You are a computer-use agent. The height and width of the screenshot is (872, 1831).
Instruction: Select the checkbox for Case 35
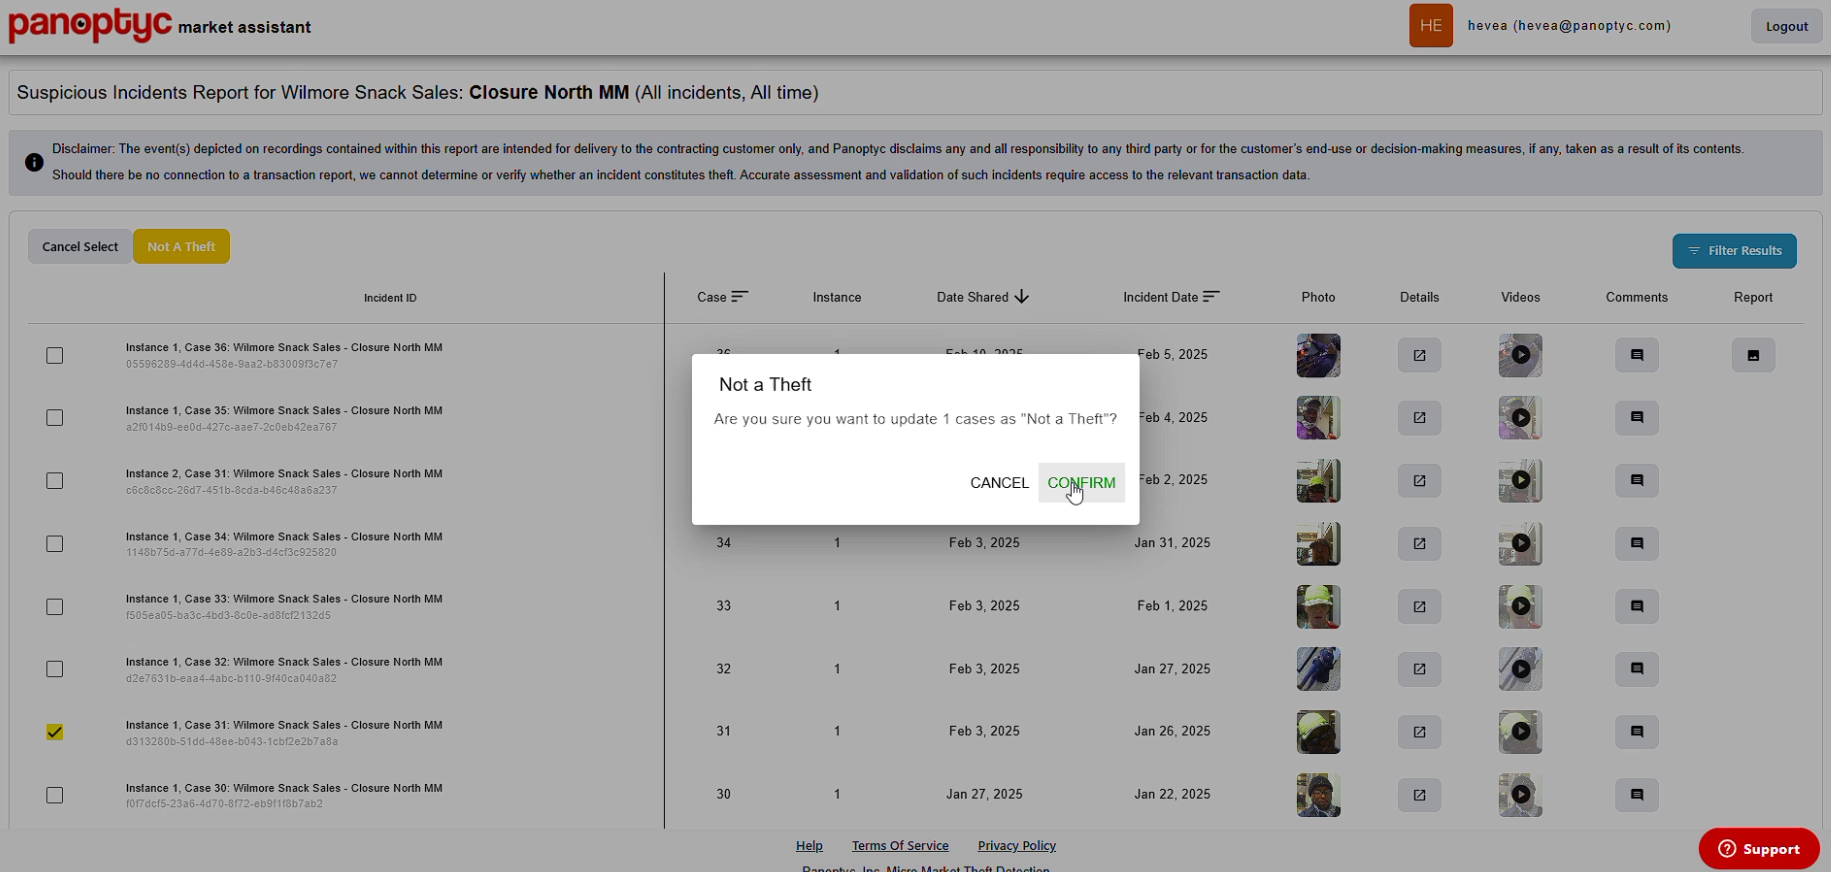(55, 418)
